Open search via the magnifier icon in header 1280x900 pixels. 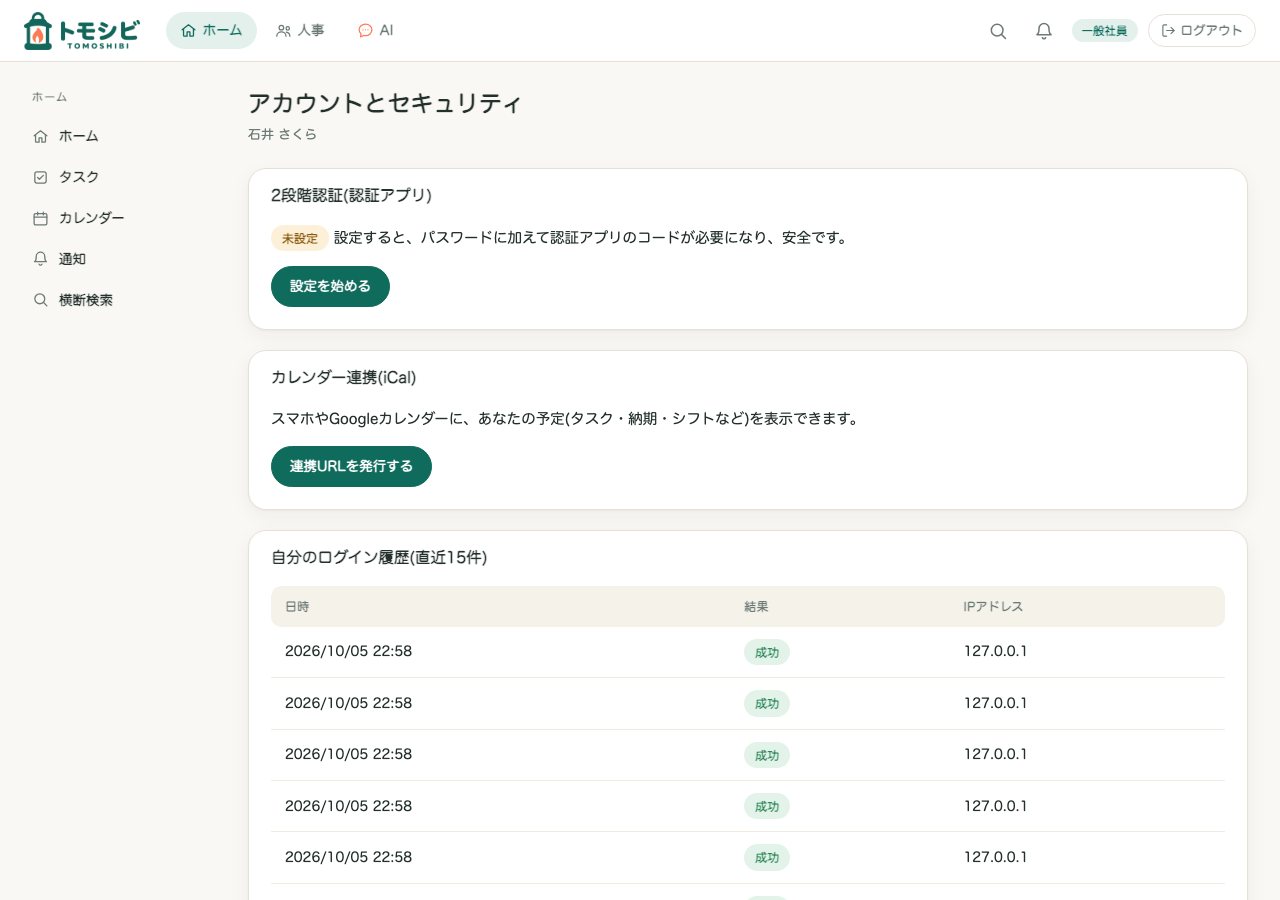(998, 31)
